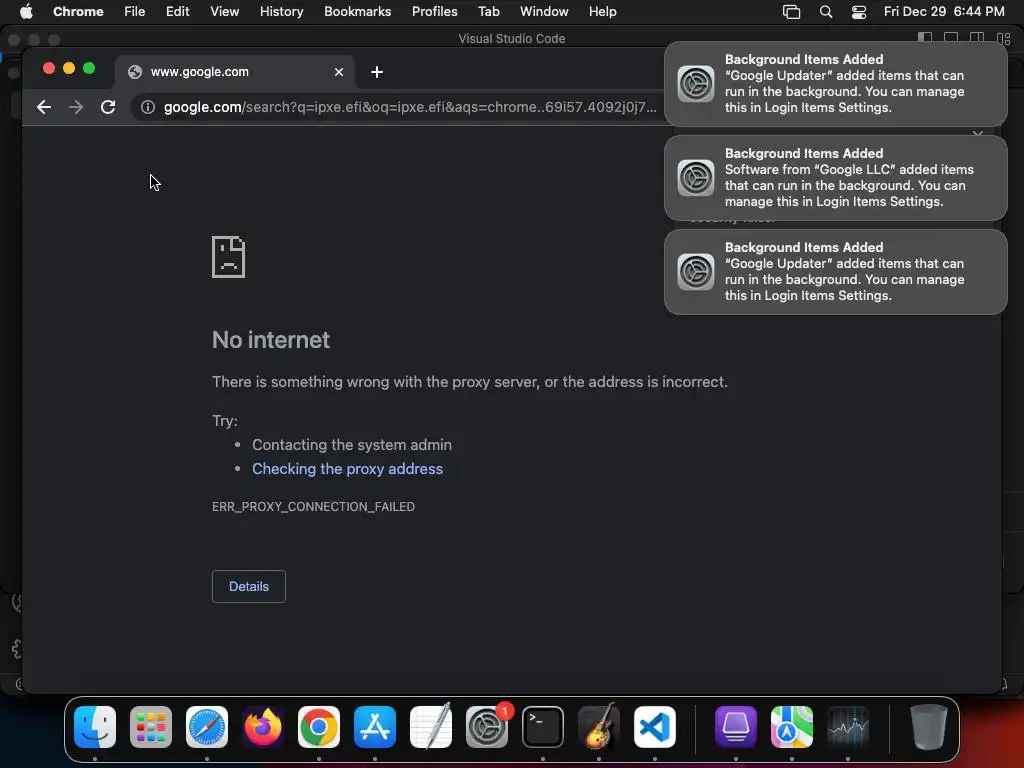Open the Tab menu
The image size is (1024, 768).
pyautogui.click(x=488, y=12)
